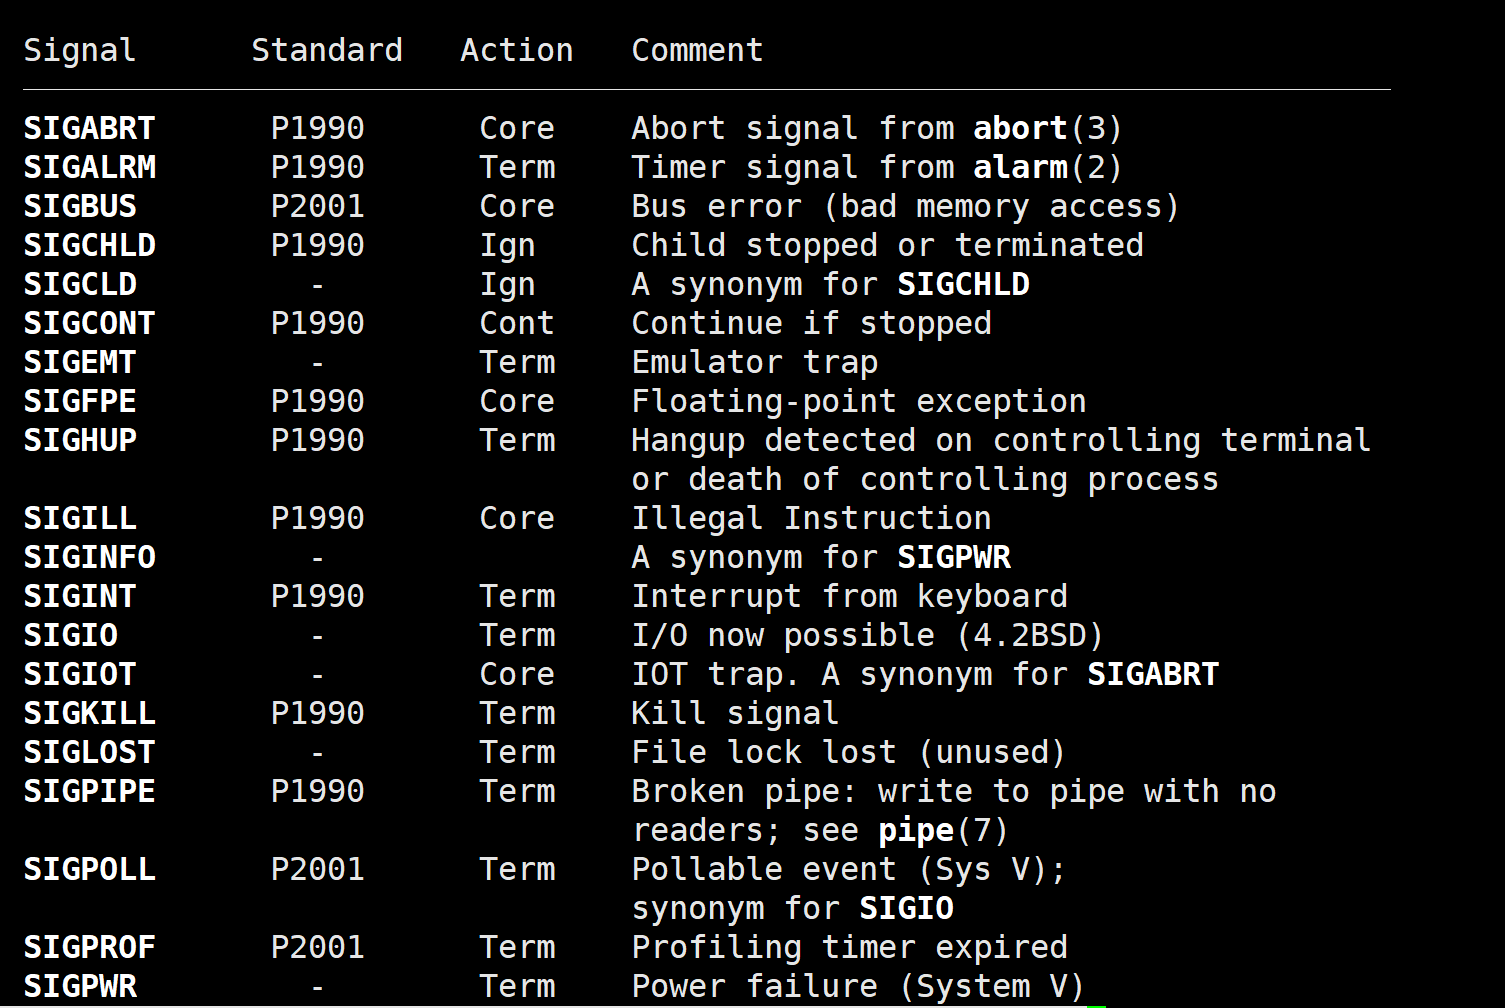Click the bold abort(3) reference
This screenshot has height=1008, width=1505.
pyautogui.click(x=1047, y=129)
